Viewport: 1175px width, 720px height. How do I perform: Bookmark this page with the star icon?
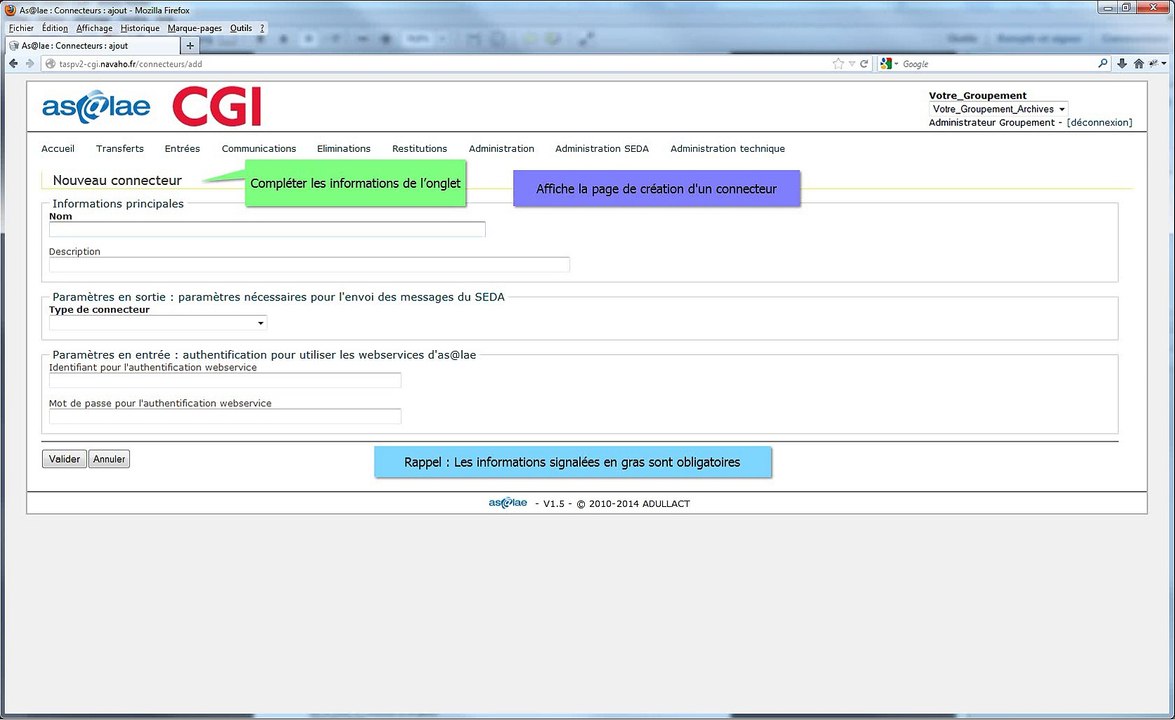pyautogui.click(x=838, y=64)
